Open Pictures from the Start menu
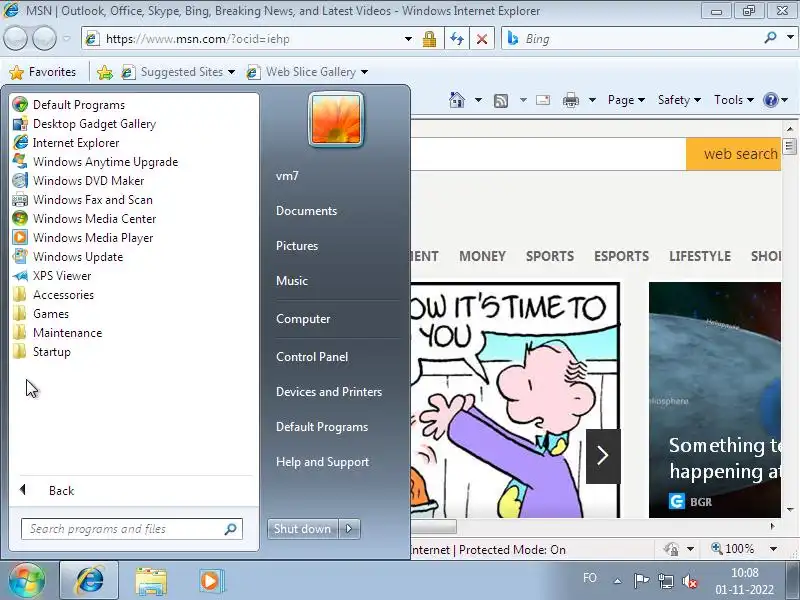The height and width of the screenshot is (600, 800). coord(297,246)
